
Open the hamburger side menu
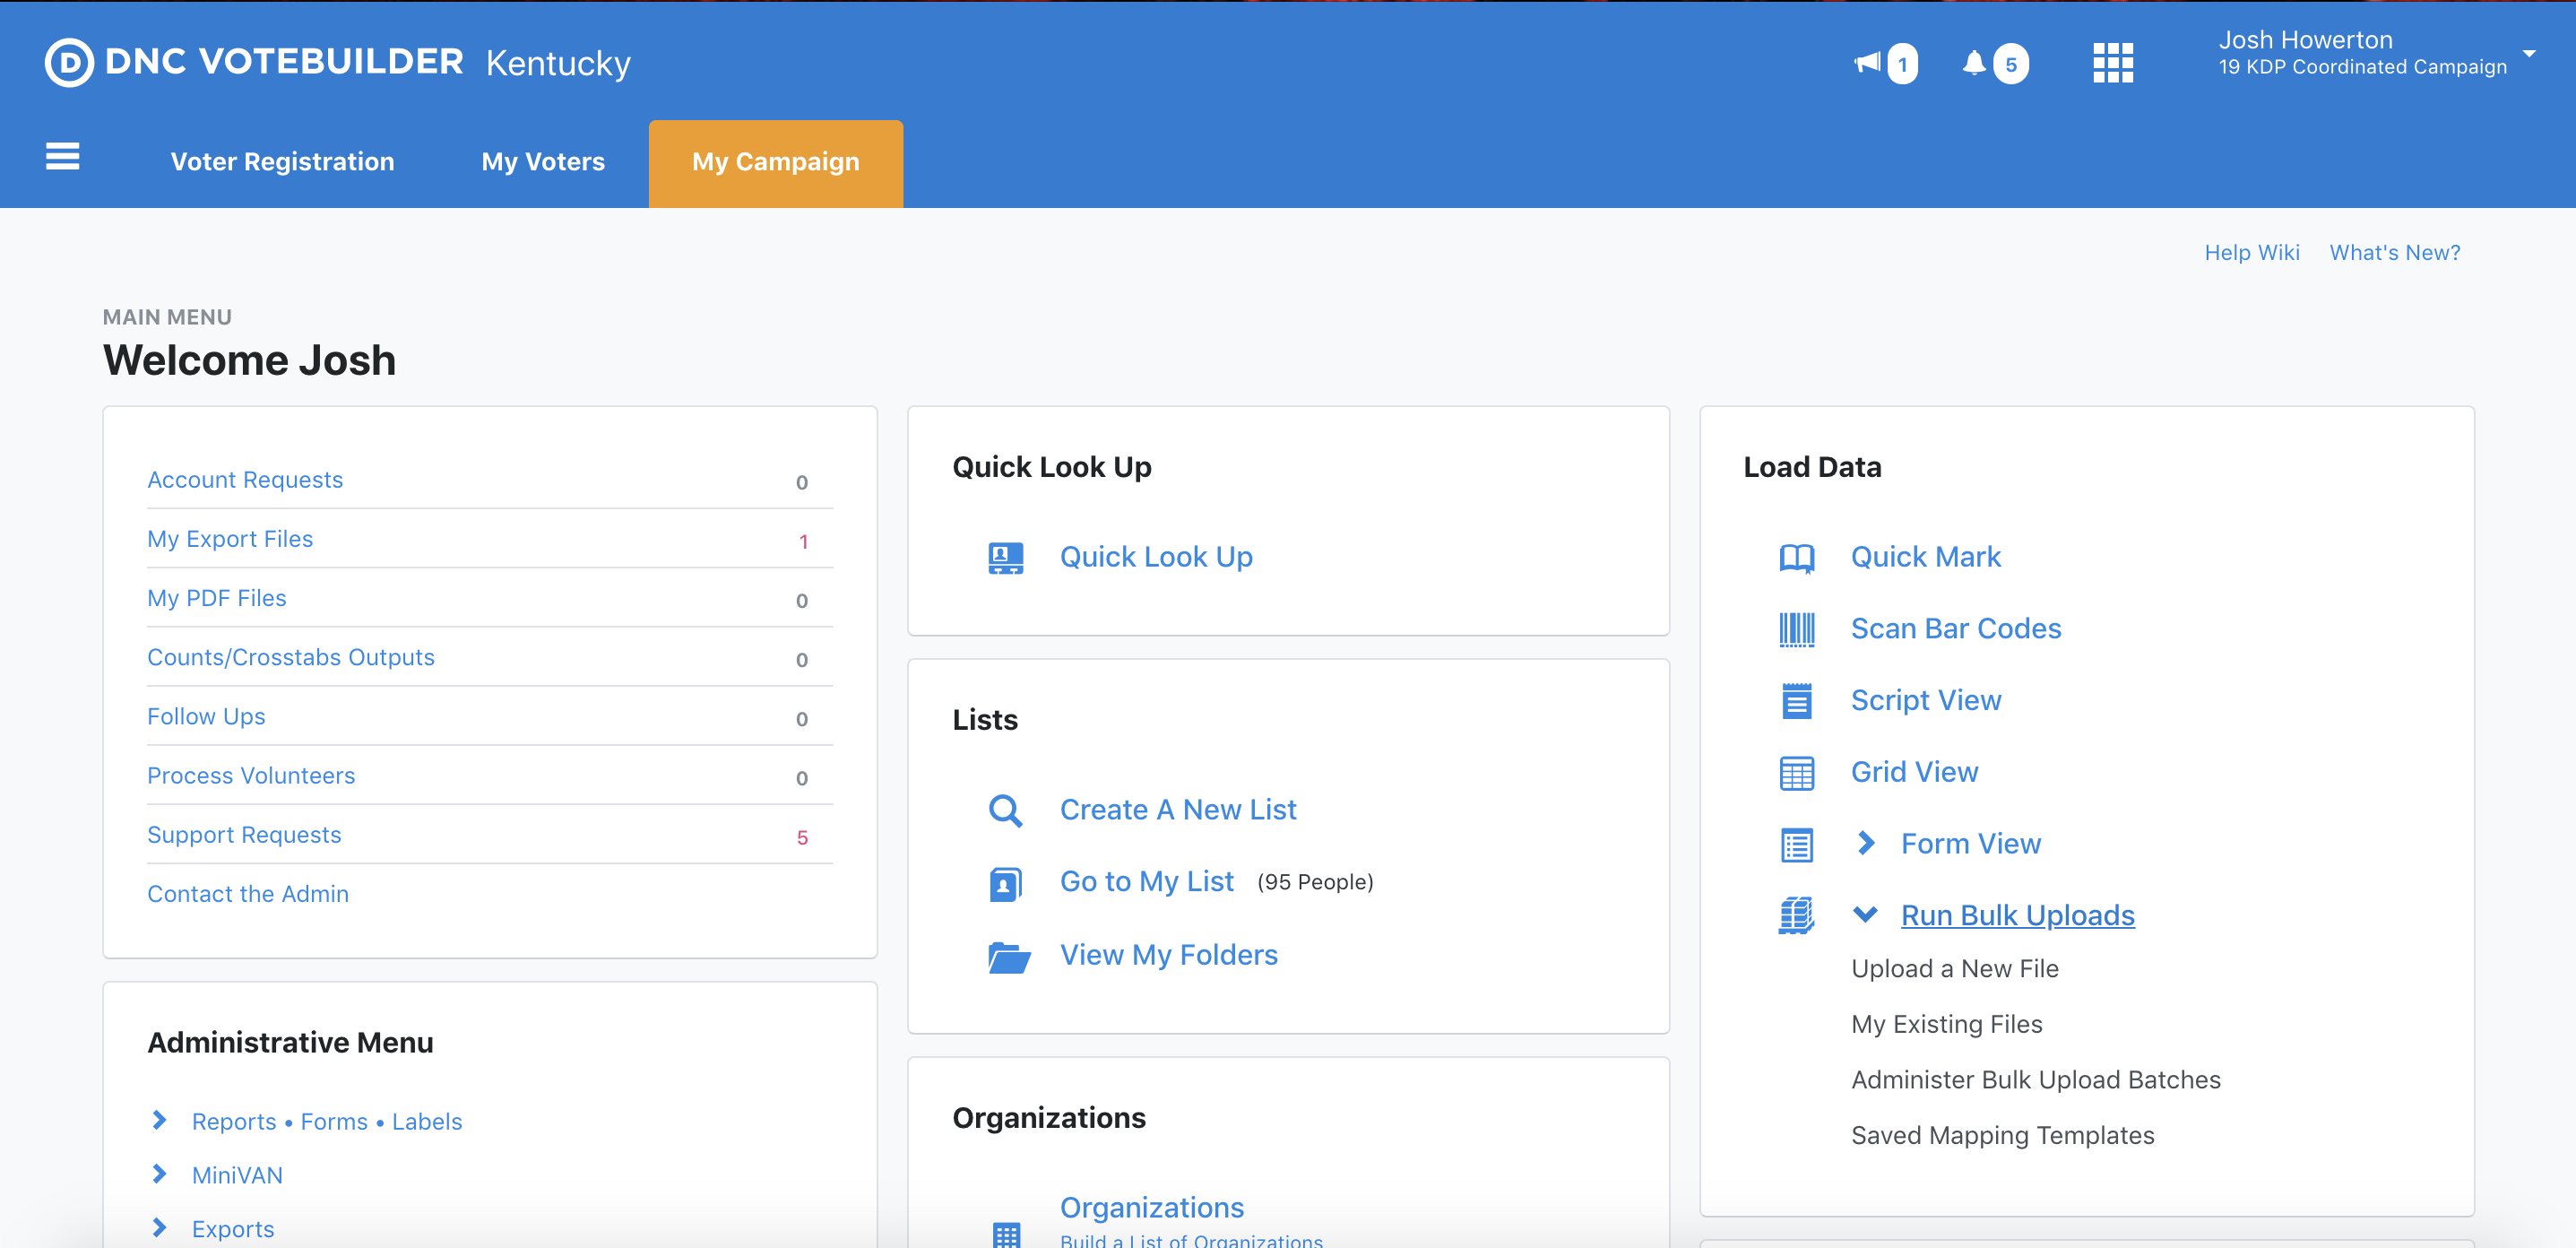click(62, 157)
